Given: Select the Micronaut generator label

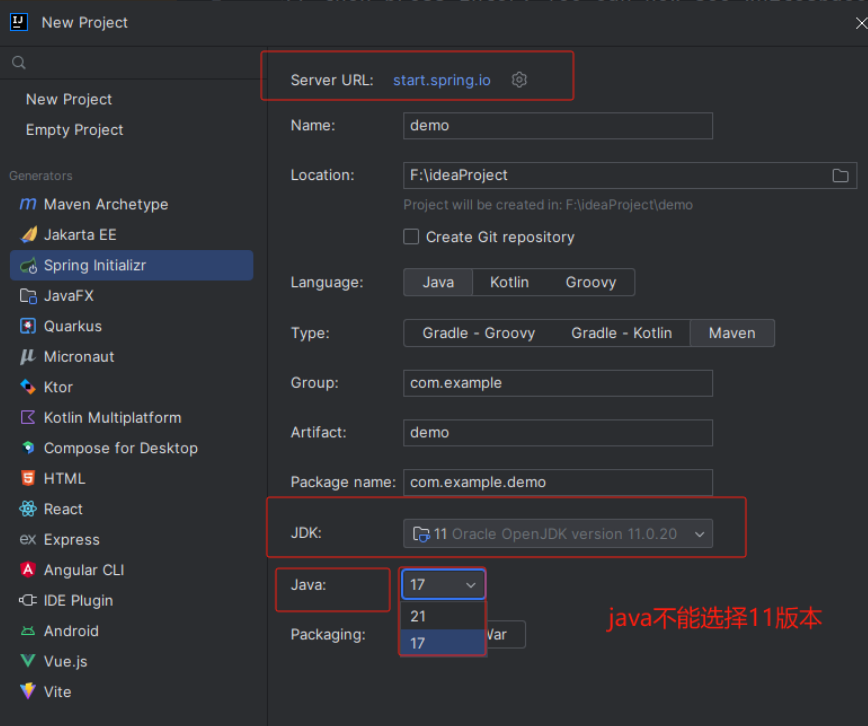Looking at the screenshot, I should 79,357.
